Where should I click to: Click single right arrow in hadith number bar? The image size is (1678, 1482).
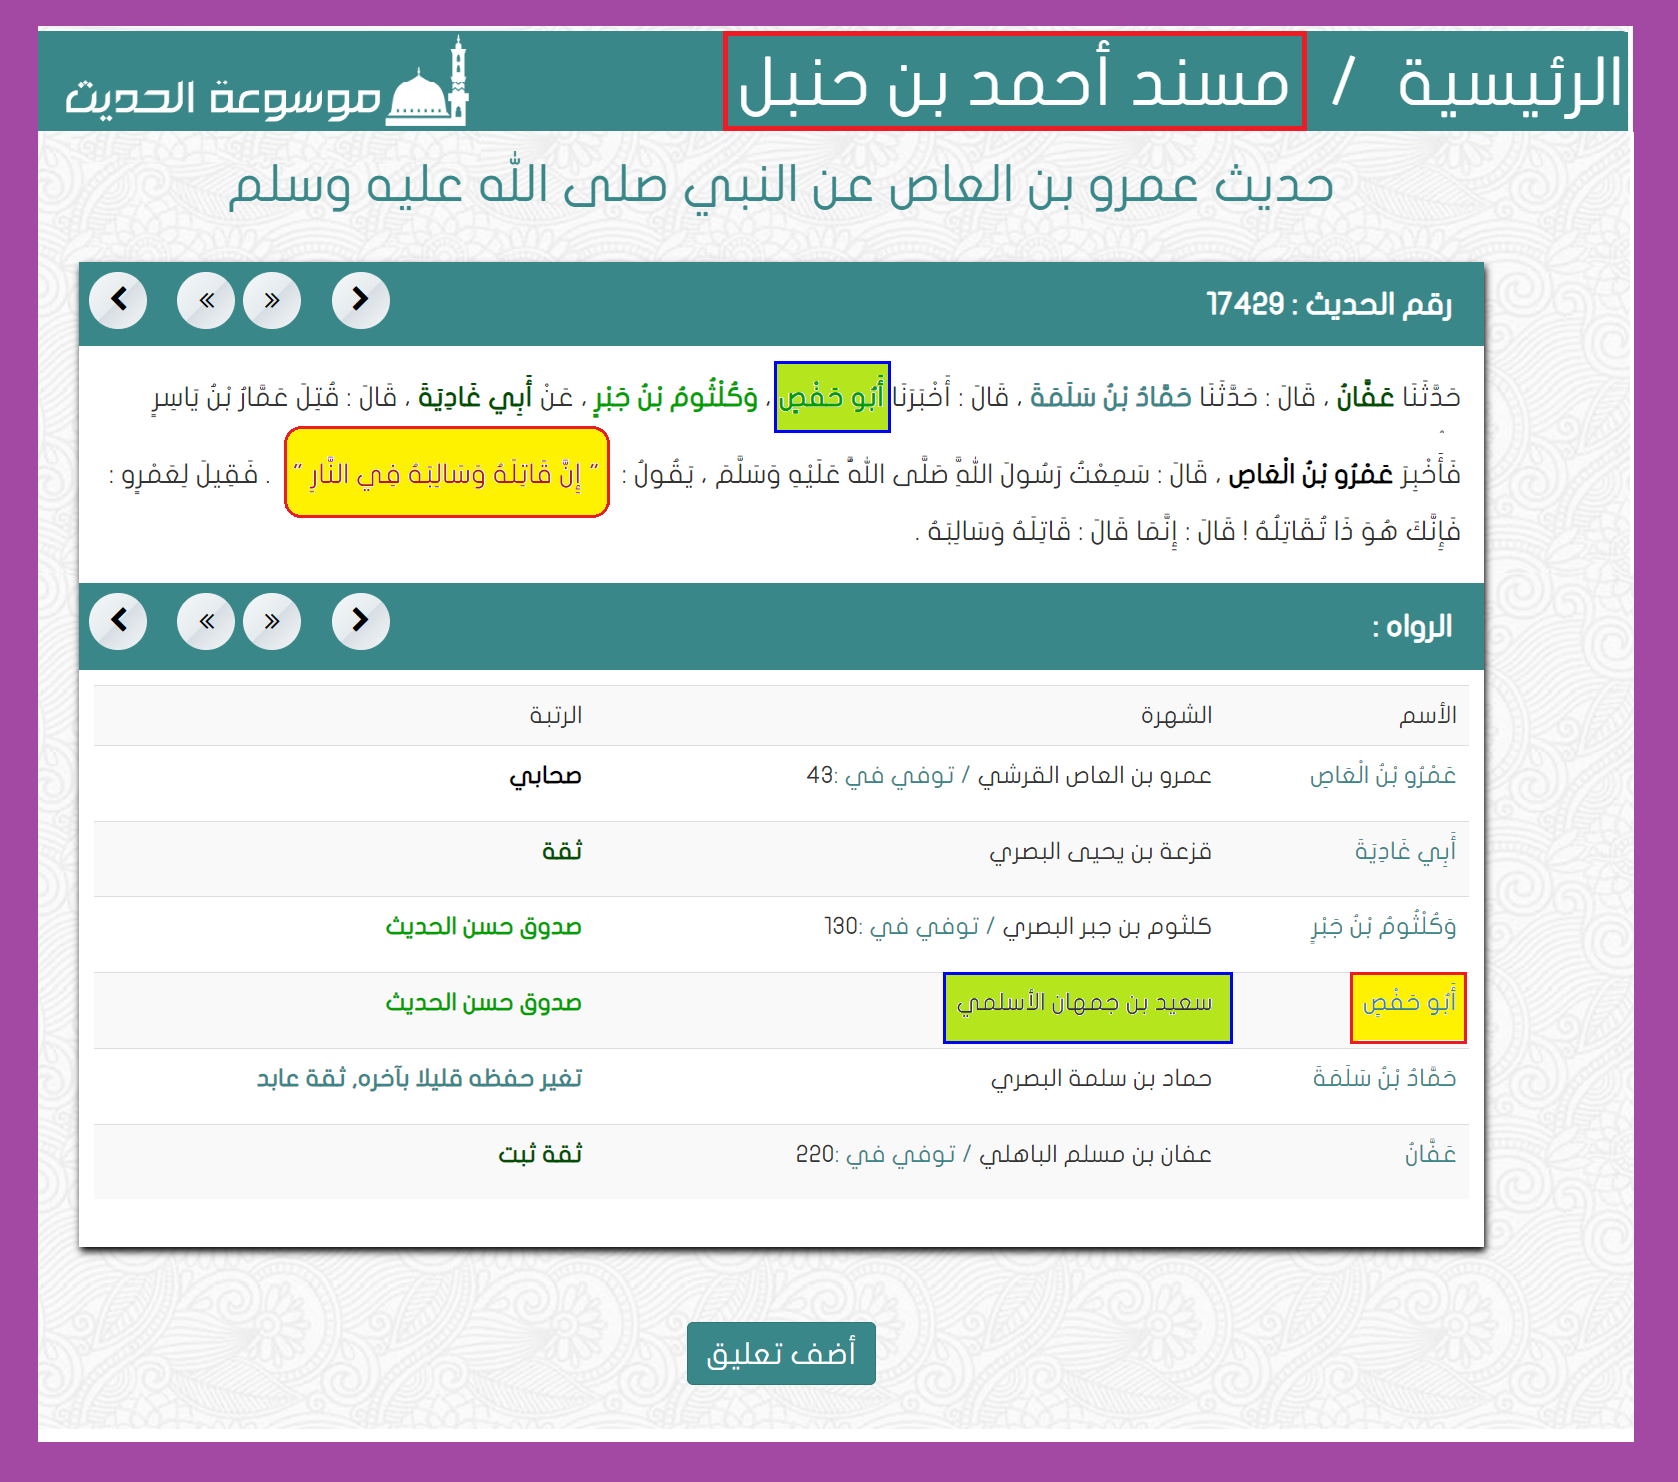coord(361,300)
